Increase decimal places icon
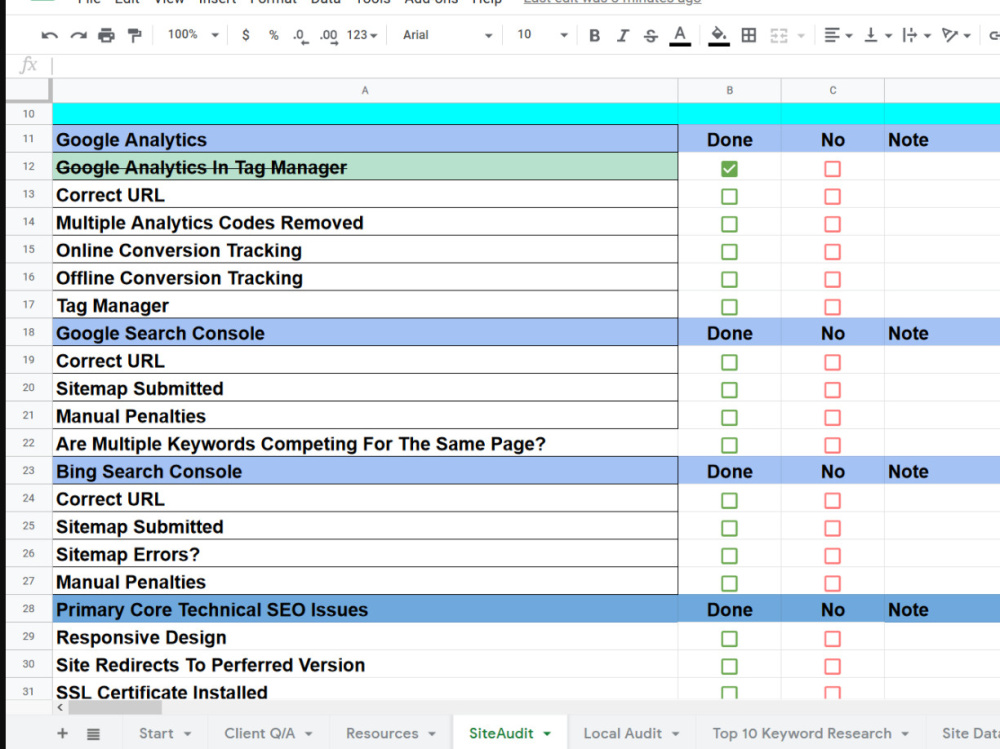The width and height of the screenshot is (1000, 749). 328,36
